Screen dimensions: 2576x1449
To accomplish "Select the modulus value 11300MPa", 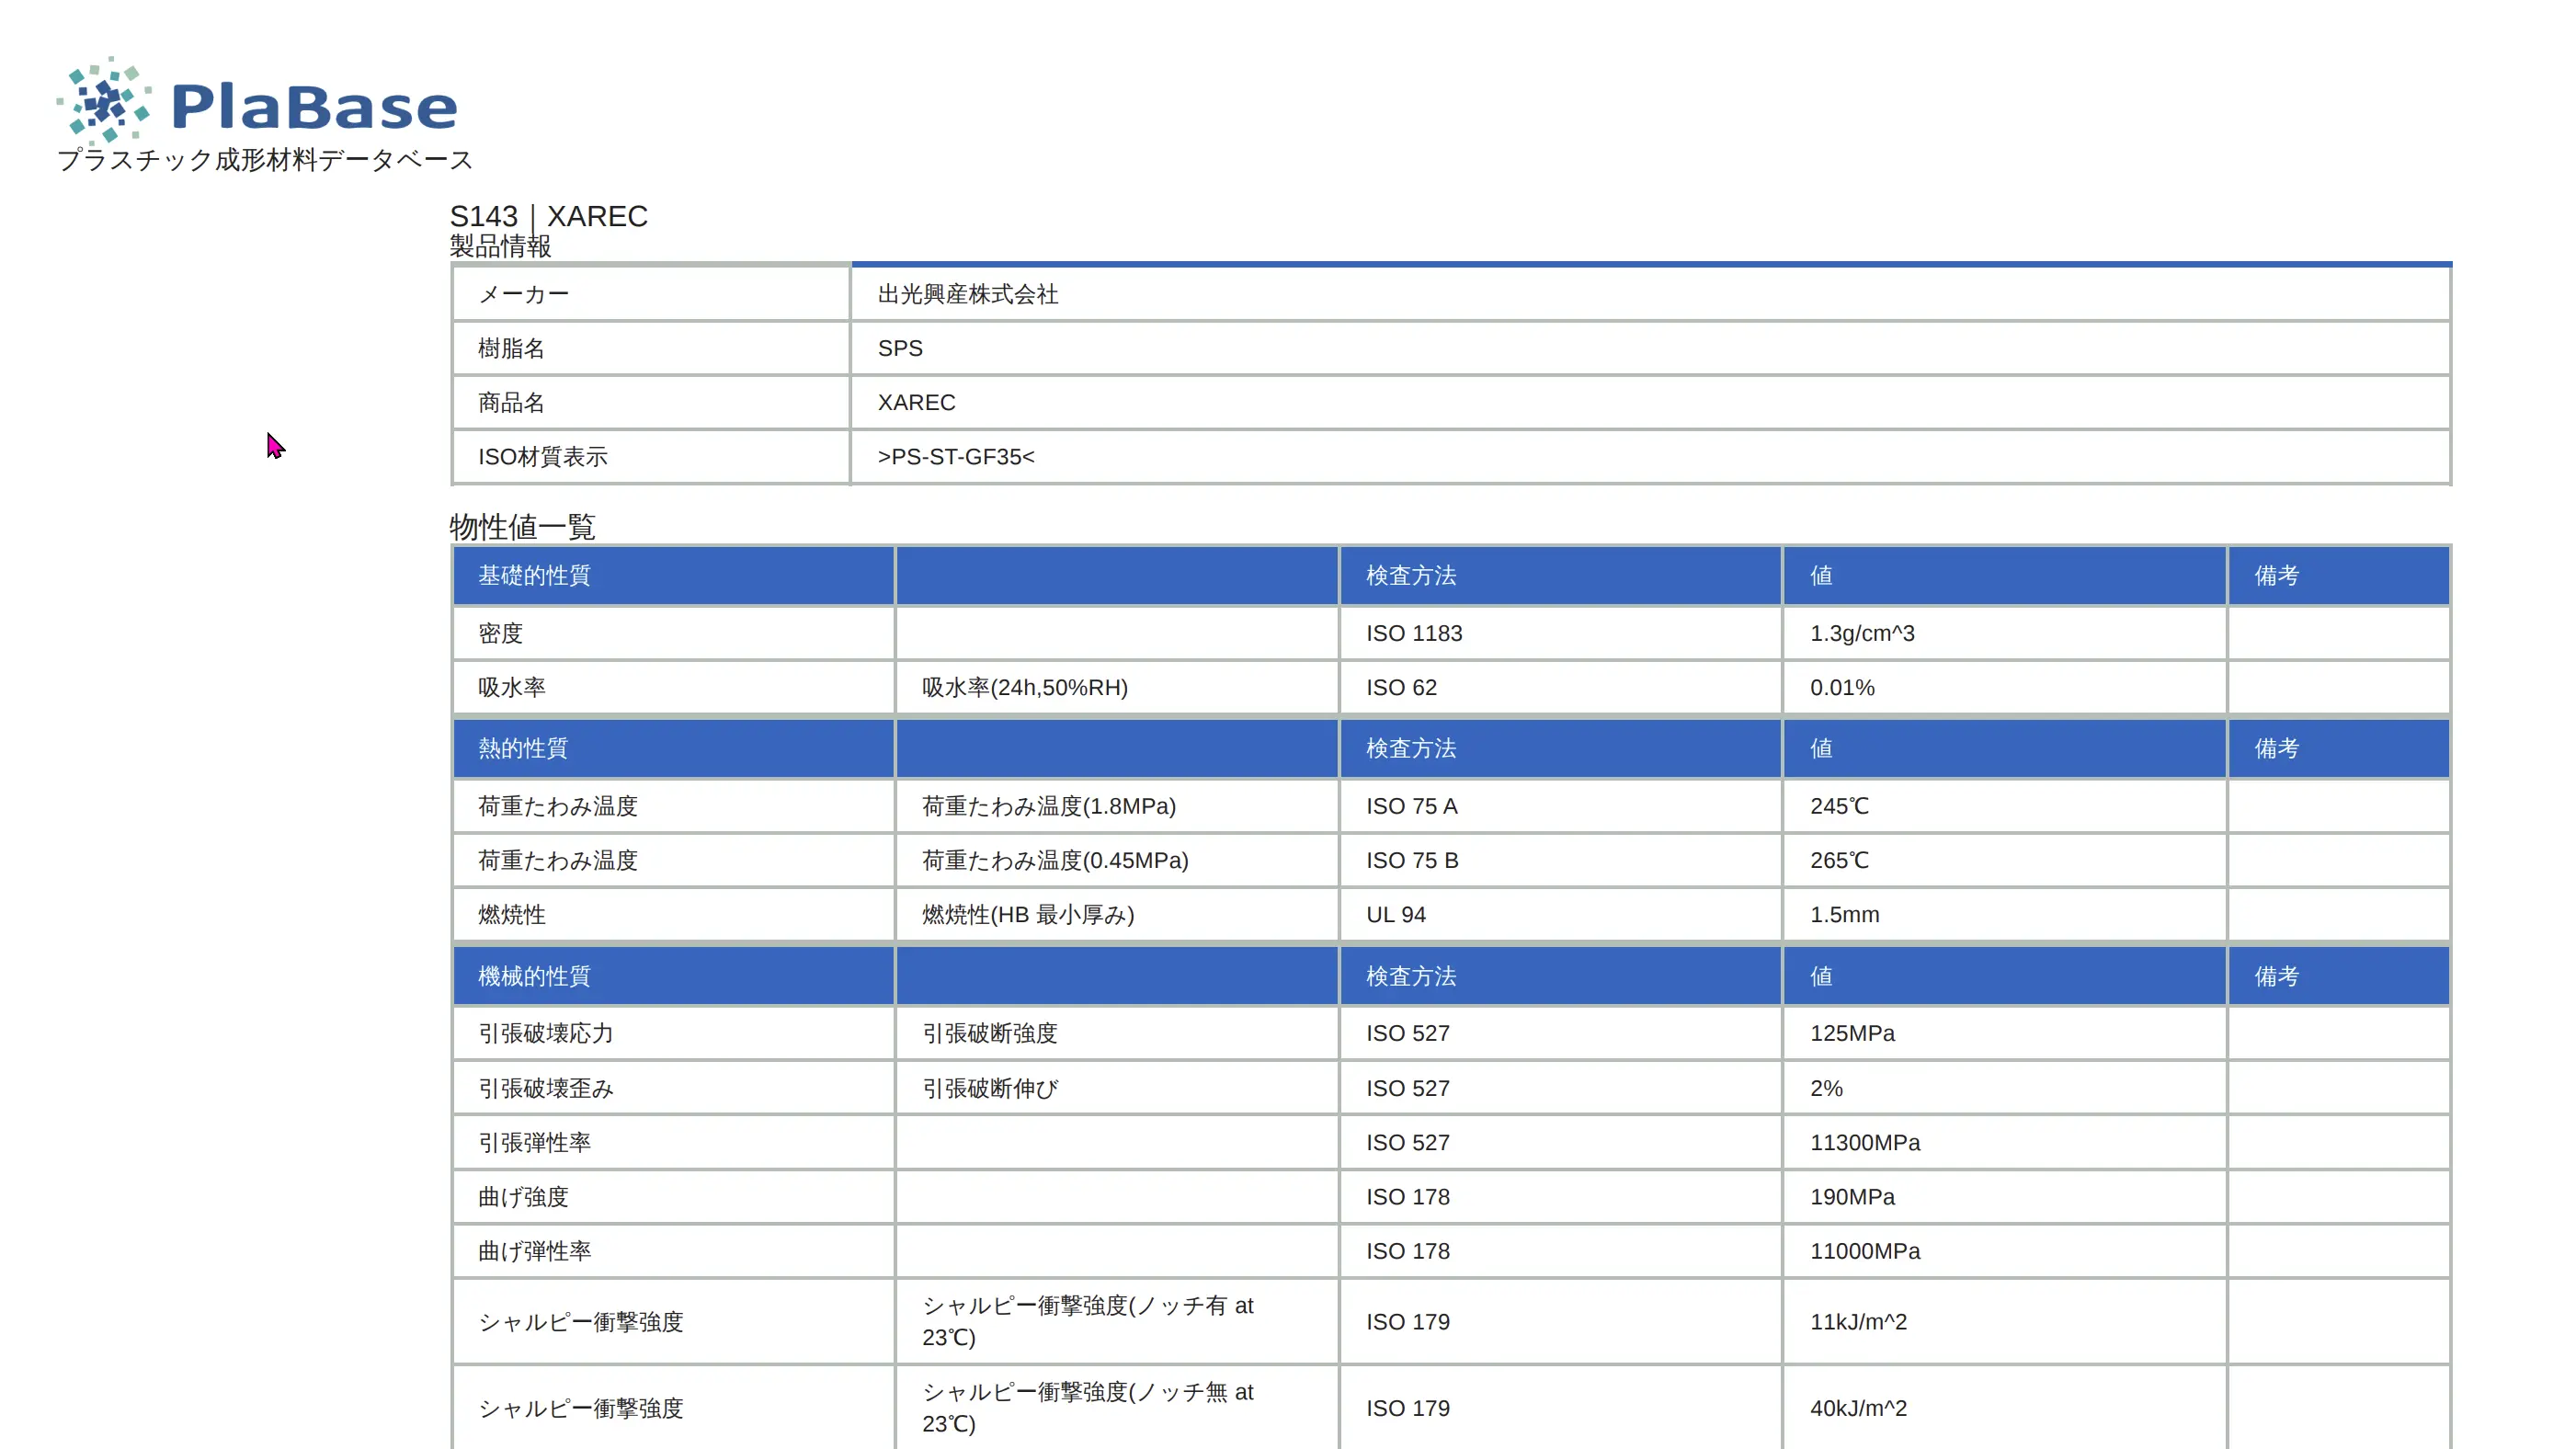I will 1865,1142.
